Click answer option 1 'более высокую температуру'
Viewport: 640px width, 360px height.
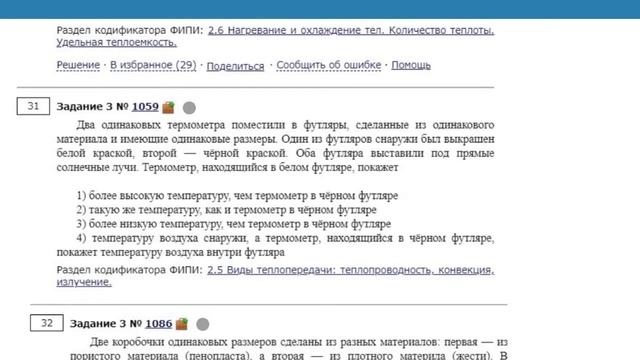coord(237,196)
